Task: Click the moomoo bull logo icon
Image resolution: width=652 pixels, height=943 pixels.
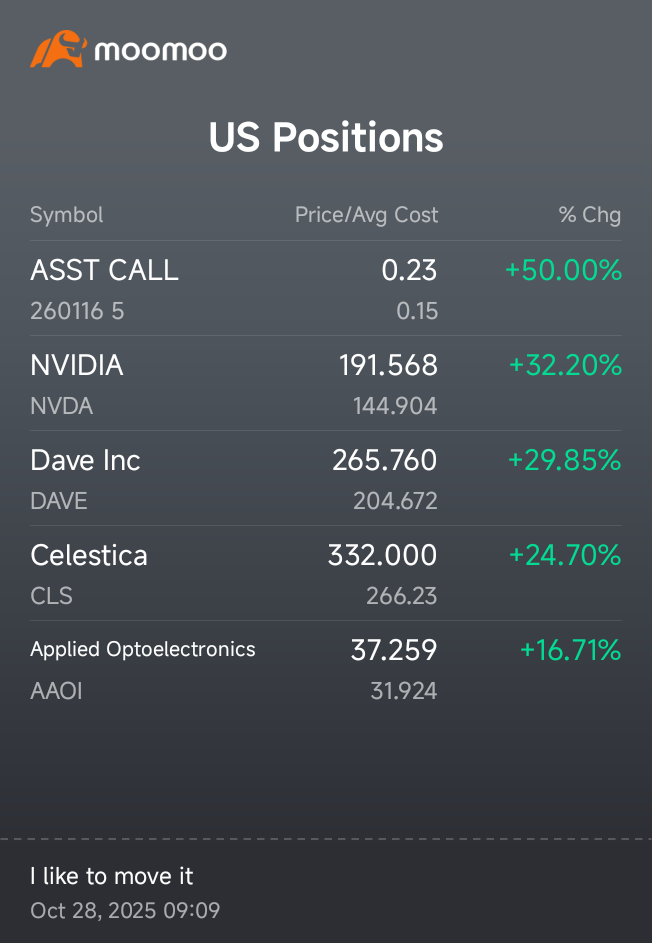Action: [58, 49]
